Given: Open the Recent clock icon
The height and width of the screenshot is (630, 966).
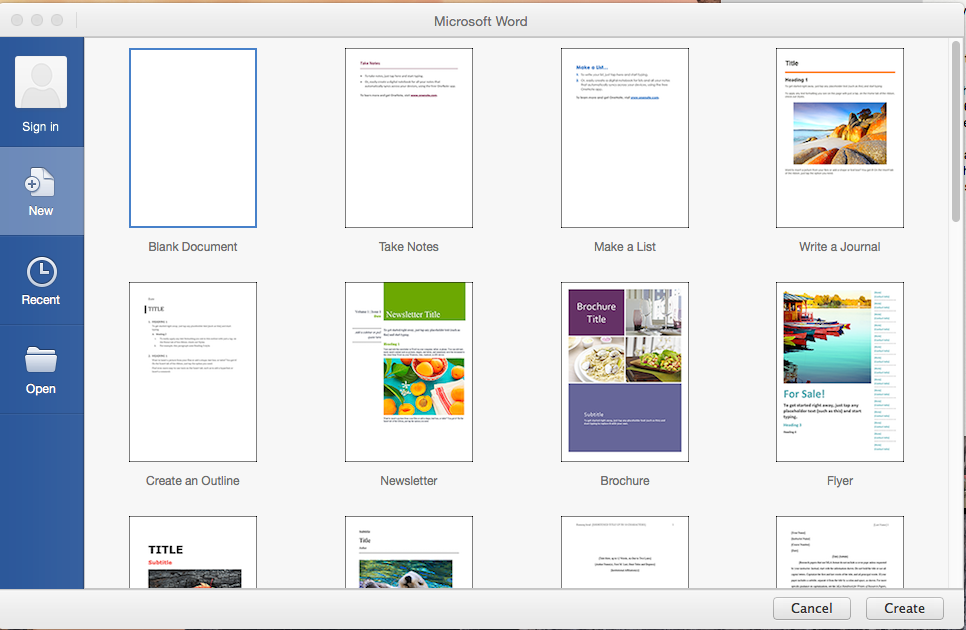Looking at the screenshot, I should (41, 272).
